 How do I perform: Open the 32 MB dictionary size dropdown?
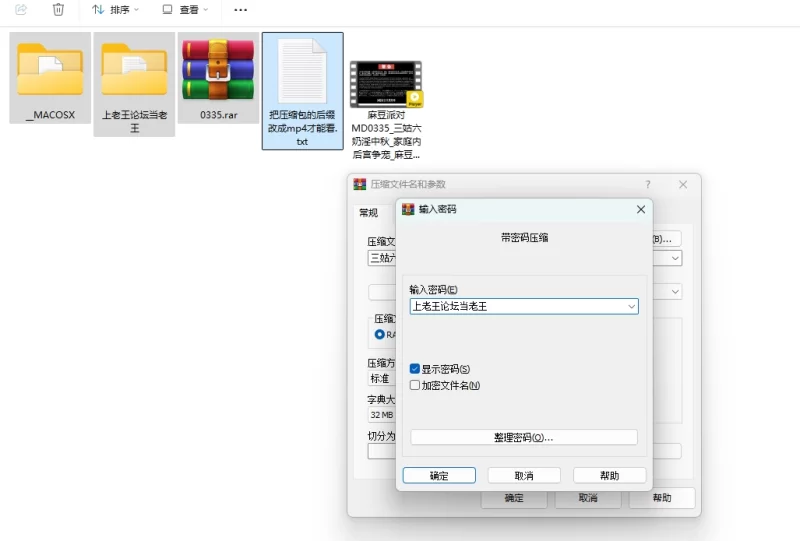coord(382,414)
